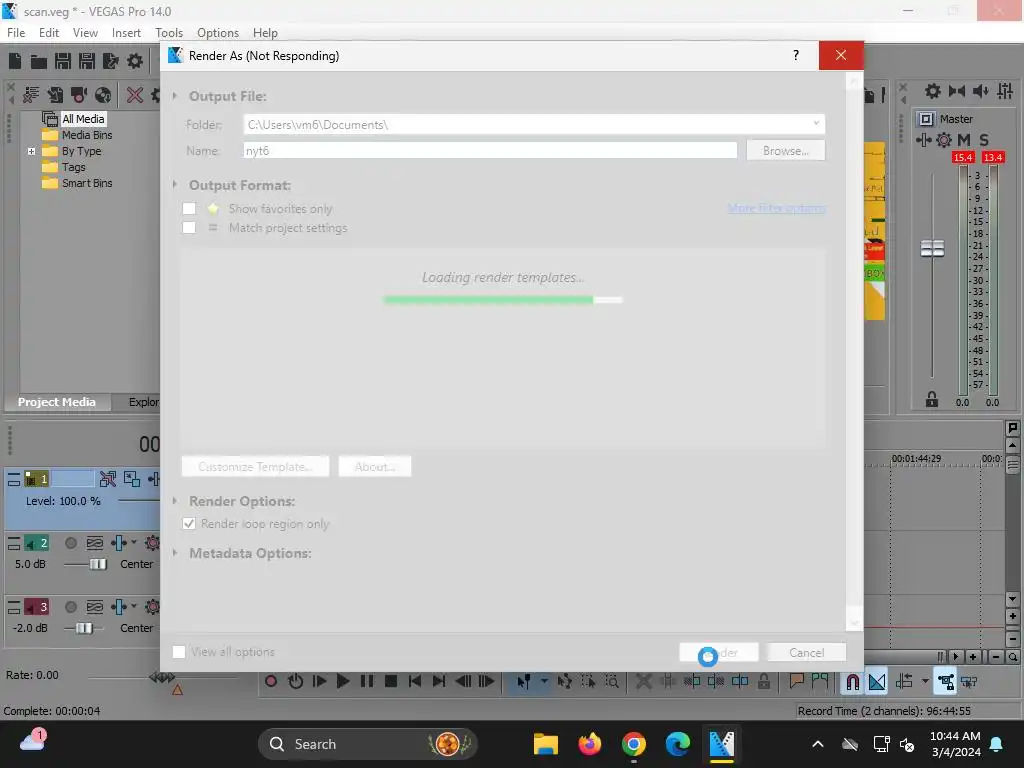Click track 3 volume slider at -2.0 dB

coord(84,628)
